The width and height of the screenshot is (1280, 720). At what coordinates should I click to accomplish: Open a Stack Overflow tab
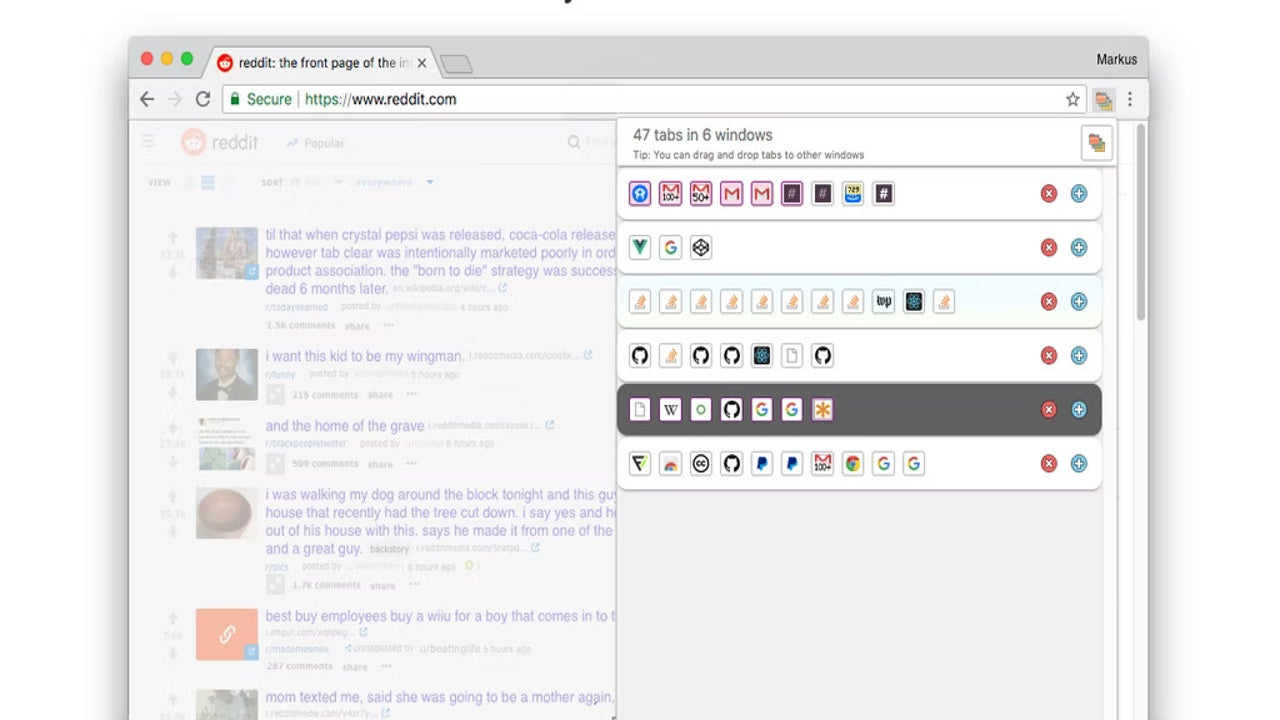tap(639, 301)
